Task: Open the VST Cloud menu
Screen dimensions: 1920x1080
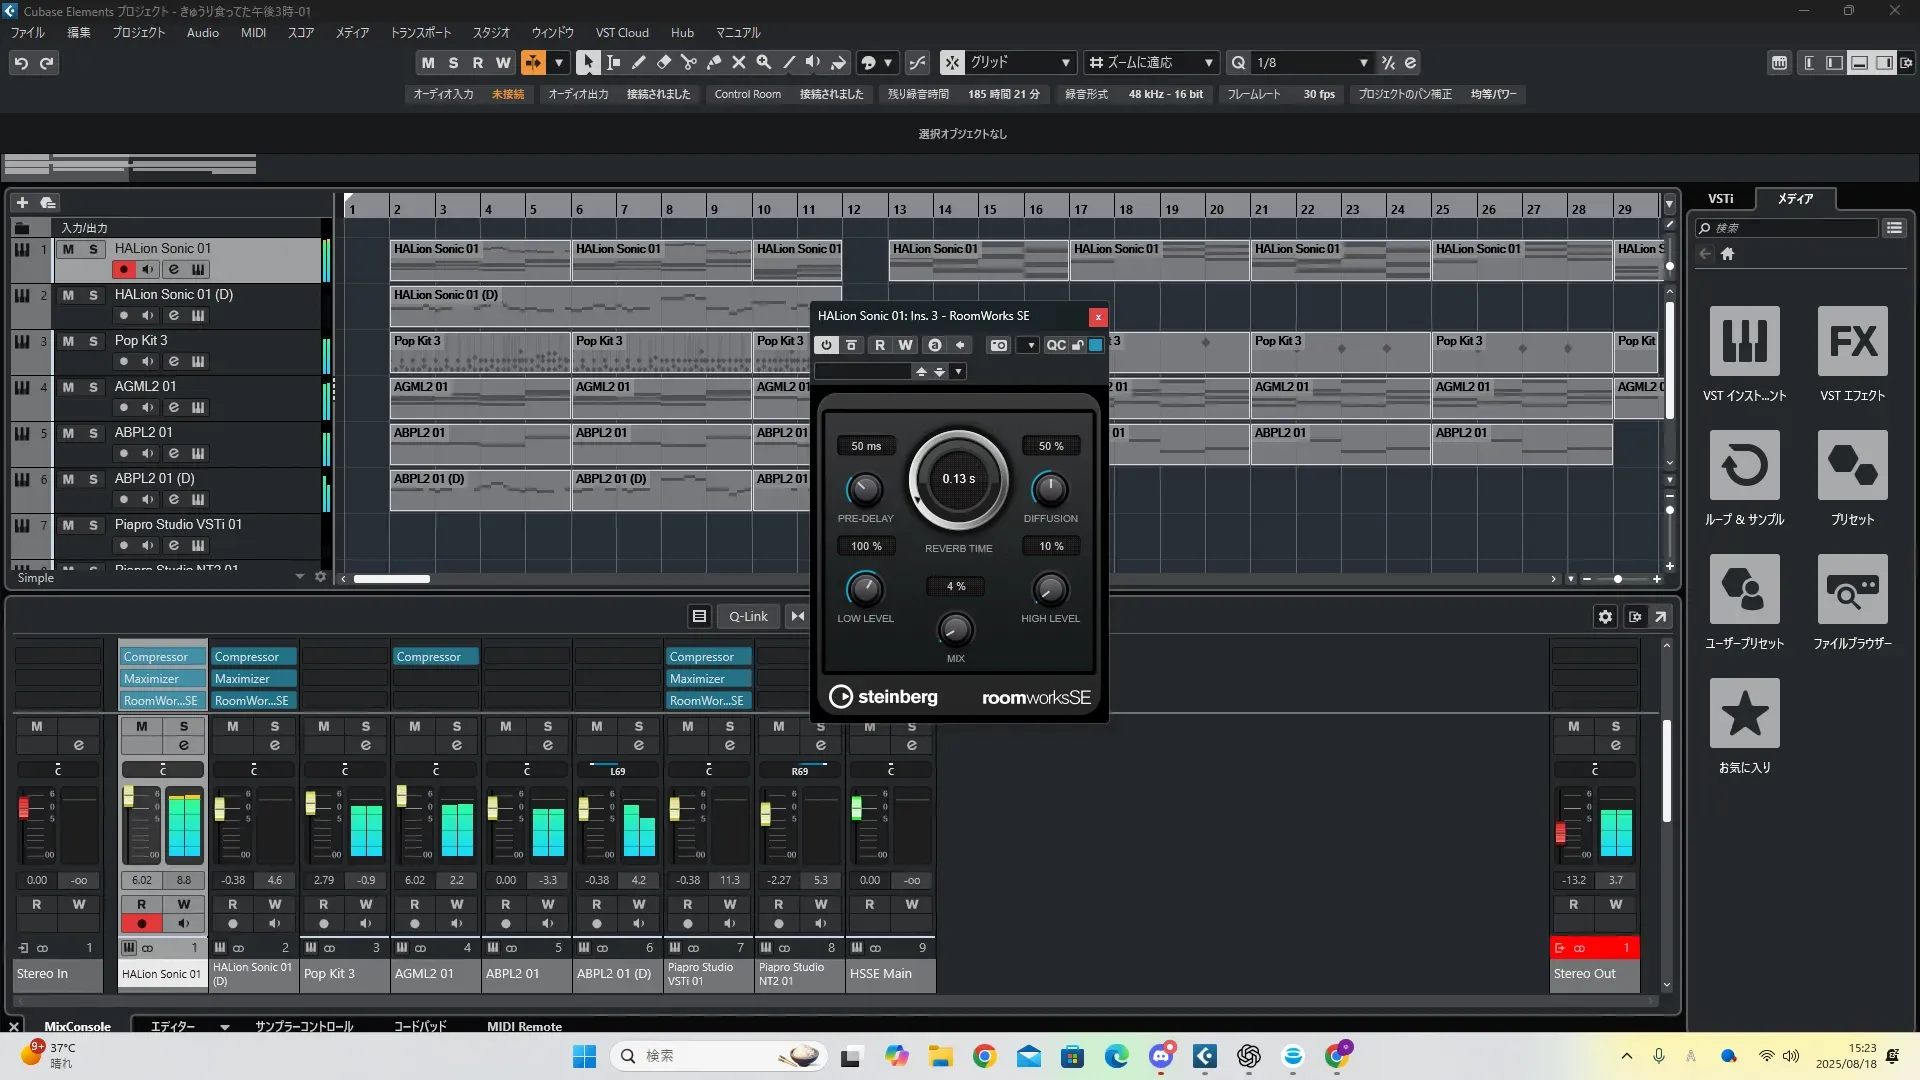Action: pyautogui.click(x=621, y=32)
